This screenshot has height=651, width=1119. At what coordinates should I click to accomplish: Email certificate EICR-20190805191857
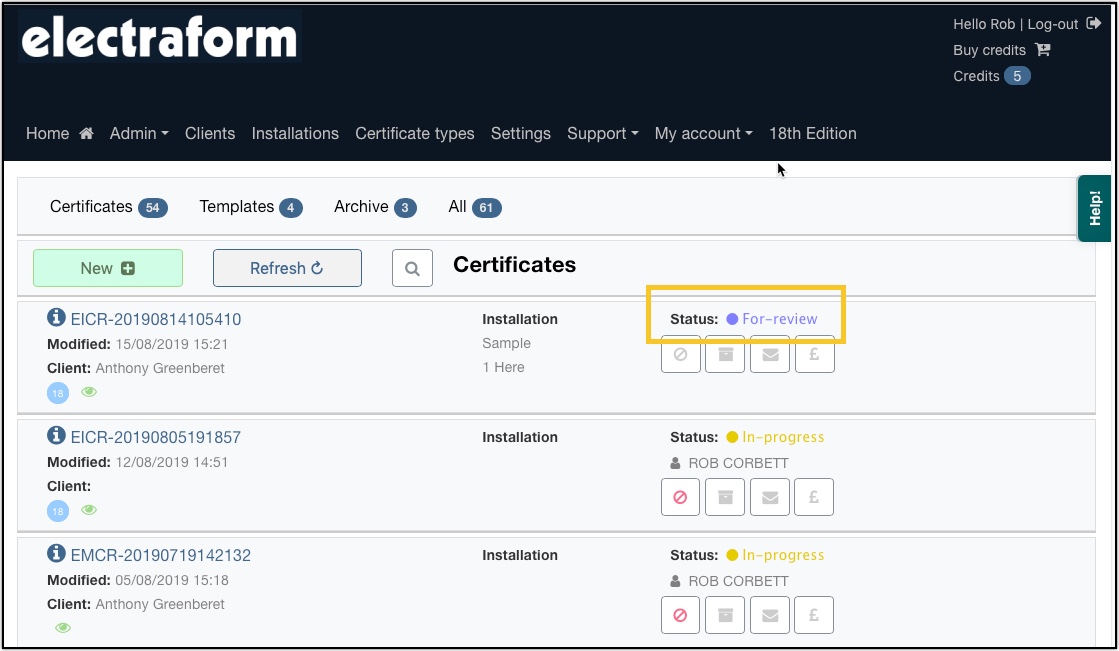[x=770, y=497]
